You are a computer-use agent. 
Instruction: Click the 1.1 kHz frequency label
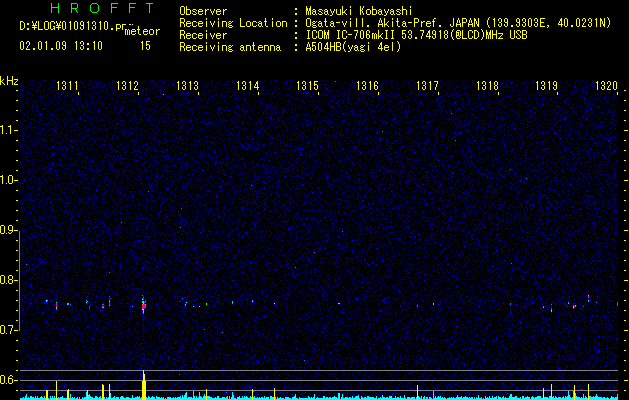(x=8, y=130)
